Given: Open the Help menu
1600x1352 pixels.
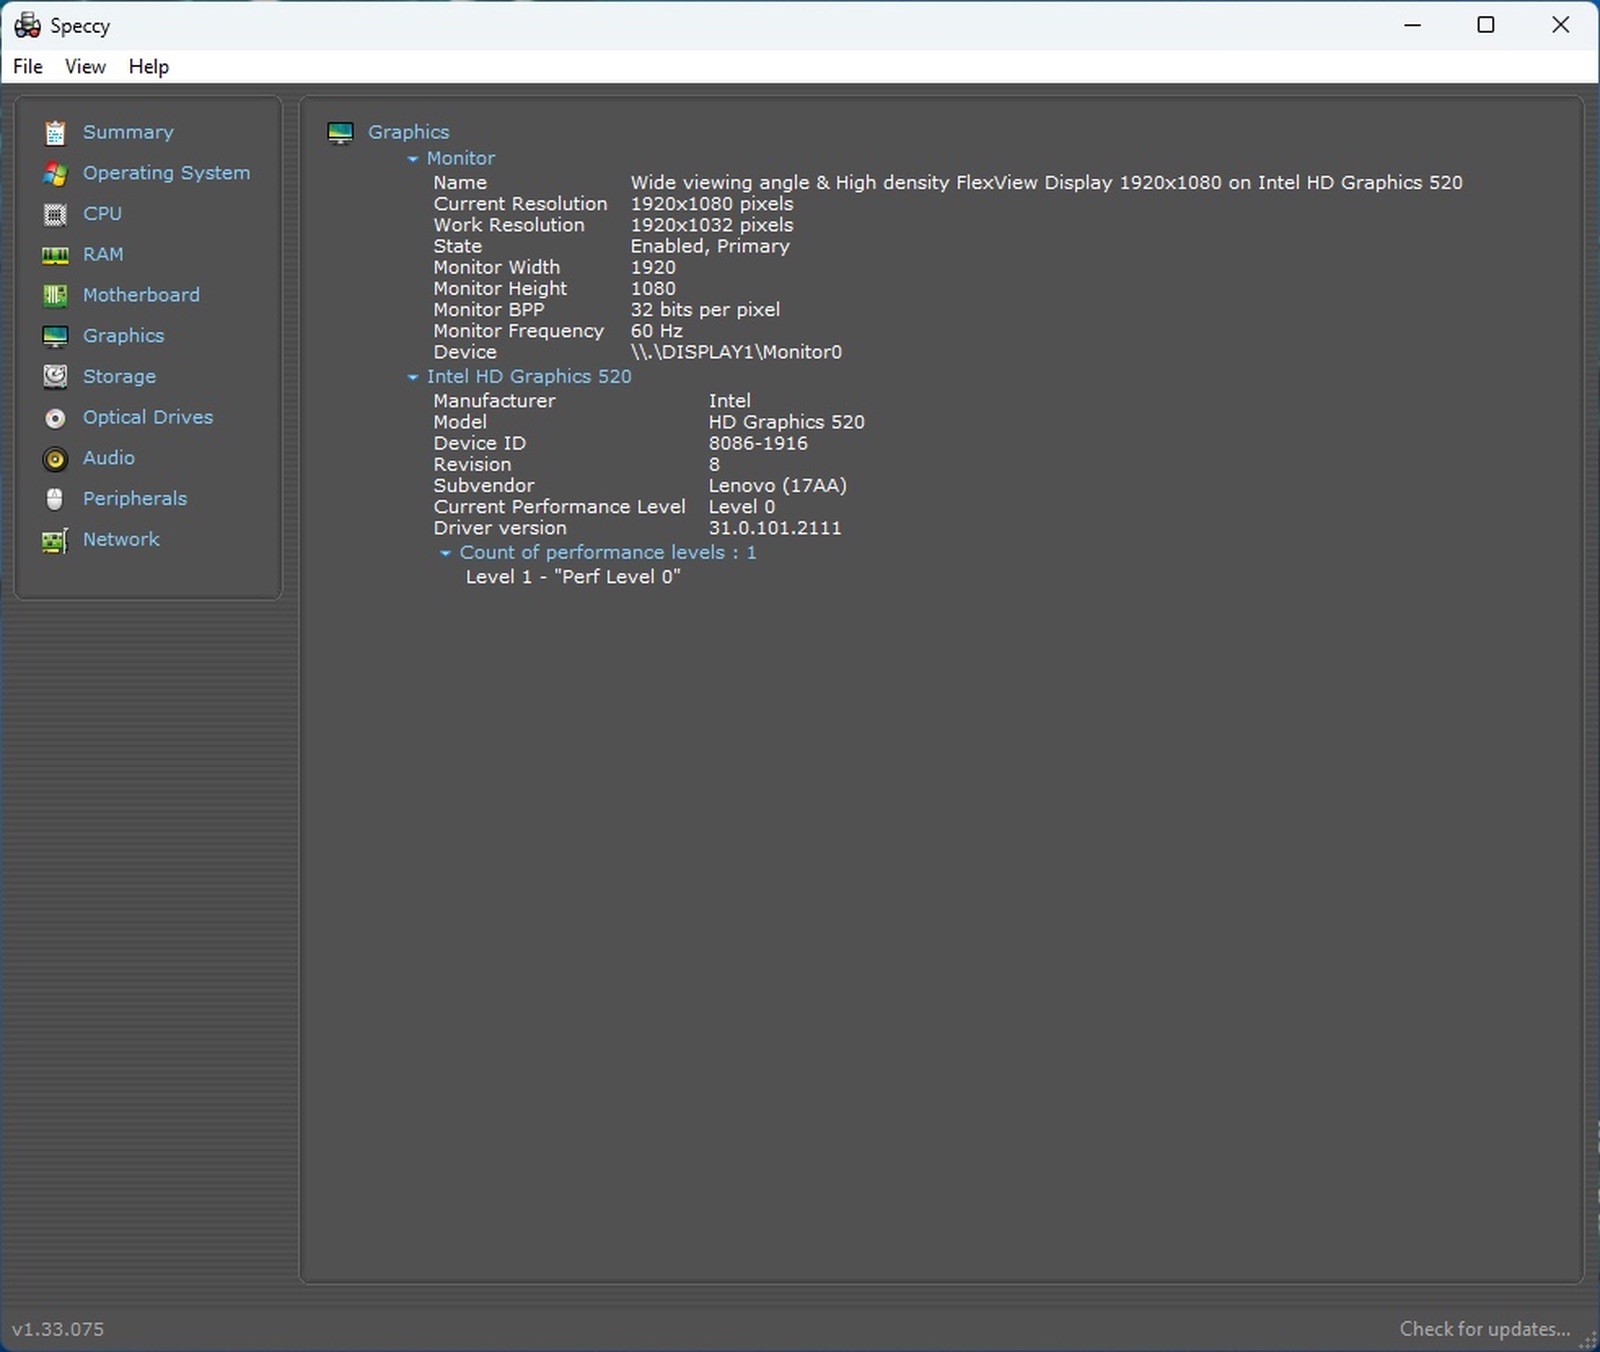Looking at the screenshot, I should point(149,66).
